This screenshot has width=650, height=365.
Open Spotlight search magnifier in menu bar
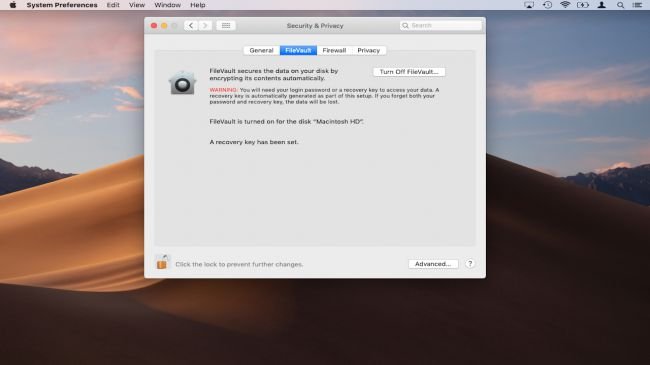coord(620,5)
